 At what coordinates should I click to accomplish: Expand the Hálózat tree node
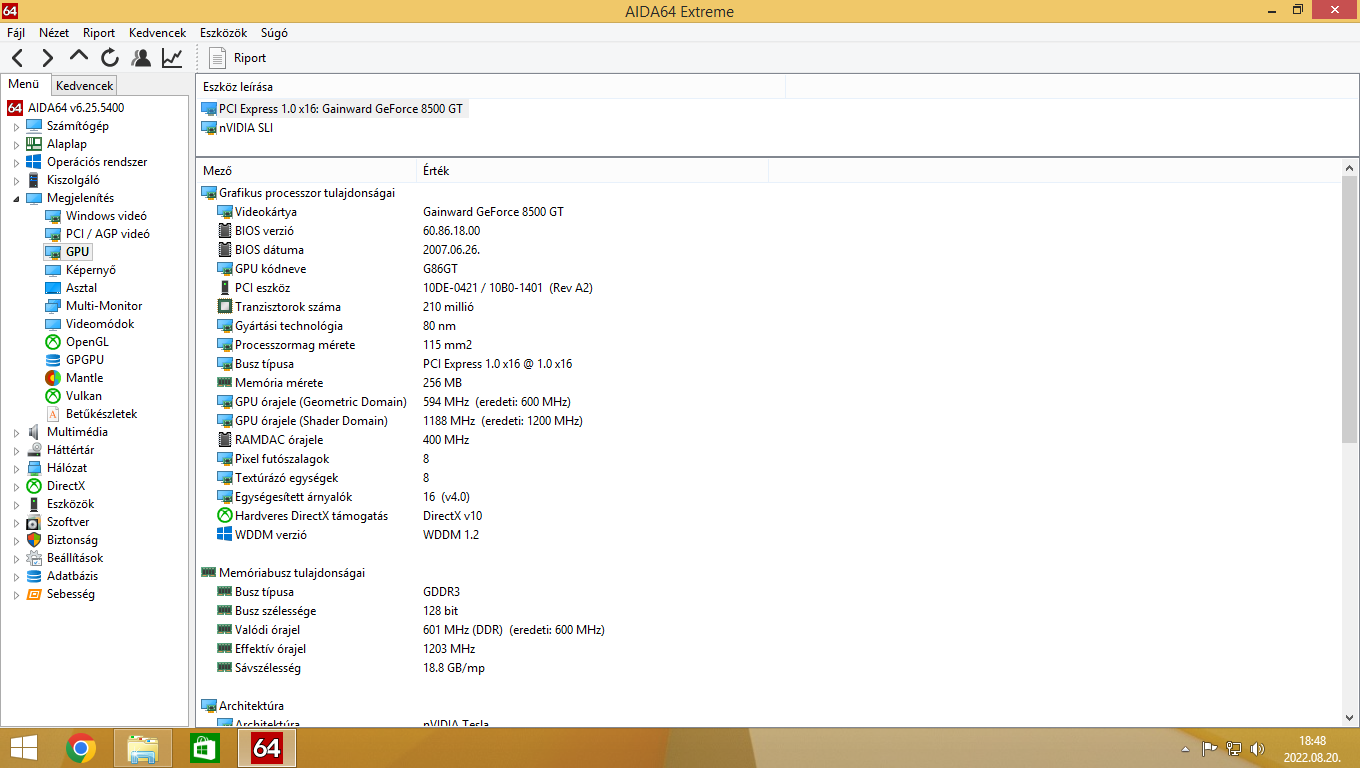16,469
